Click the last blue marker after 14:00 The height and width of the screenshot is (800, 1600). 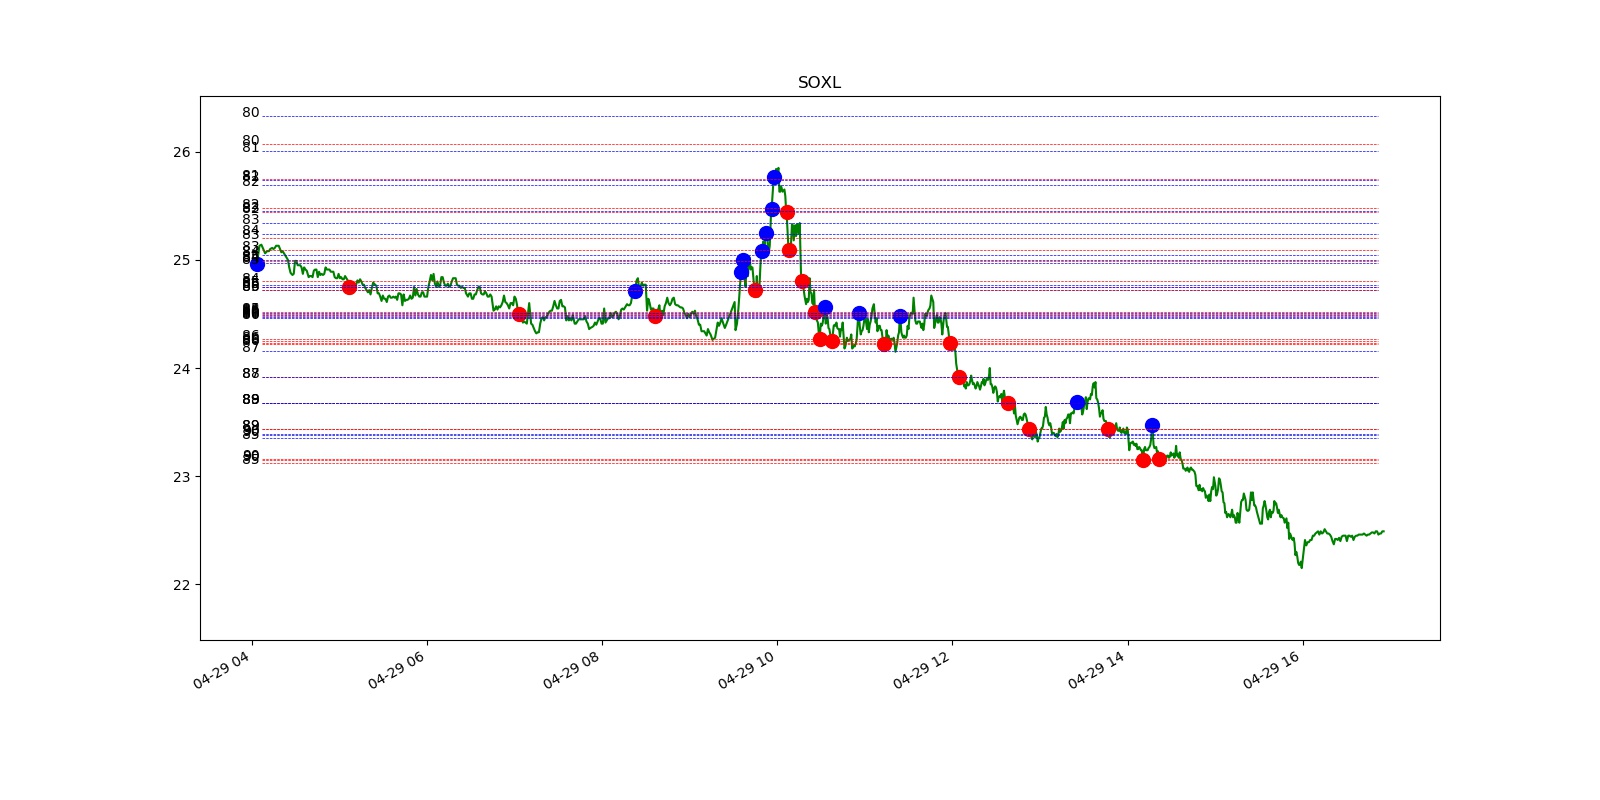(x=1152, y=425)
